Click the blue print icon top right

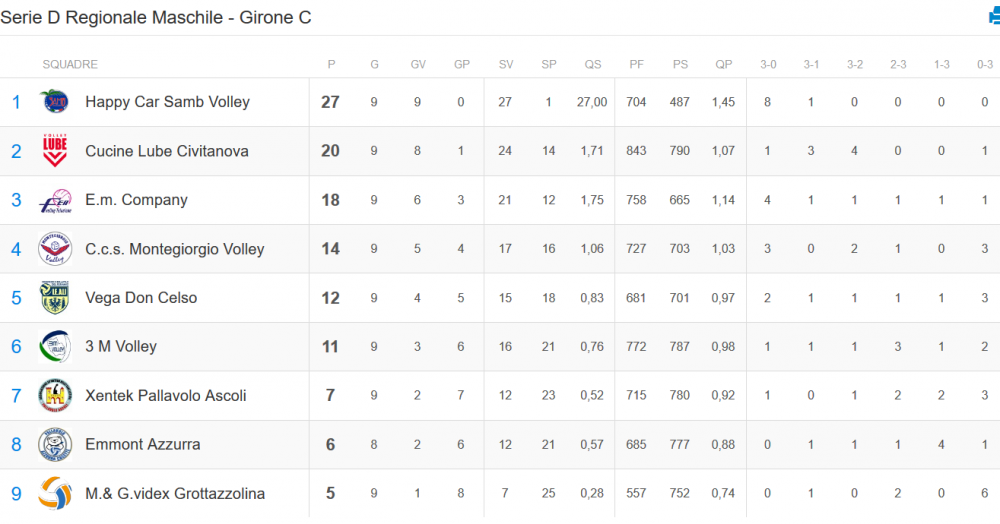click(x=994, y=17)
